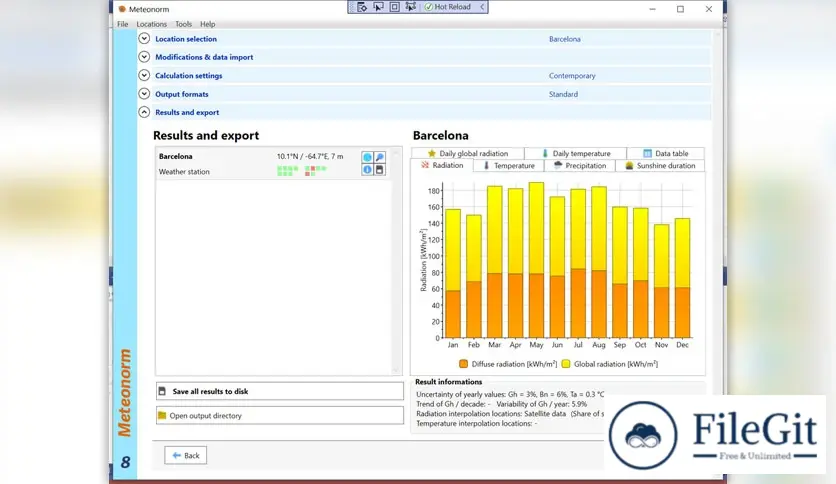836x484 pixels.
Task: Click the Location selection label text
Action: point(186,39)
